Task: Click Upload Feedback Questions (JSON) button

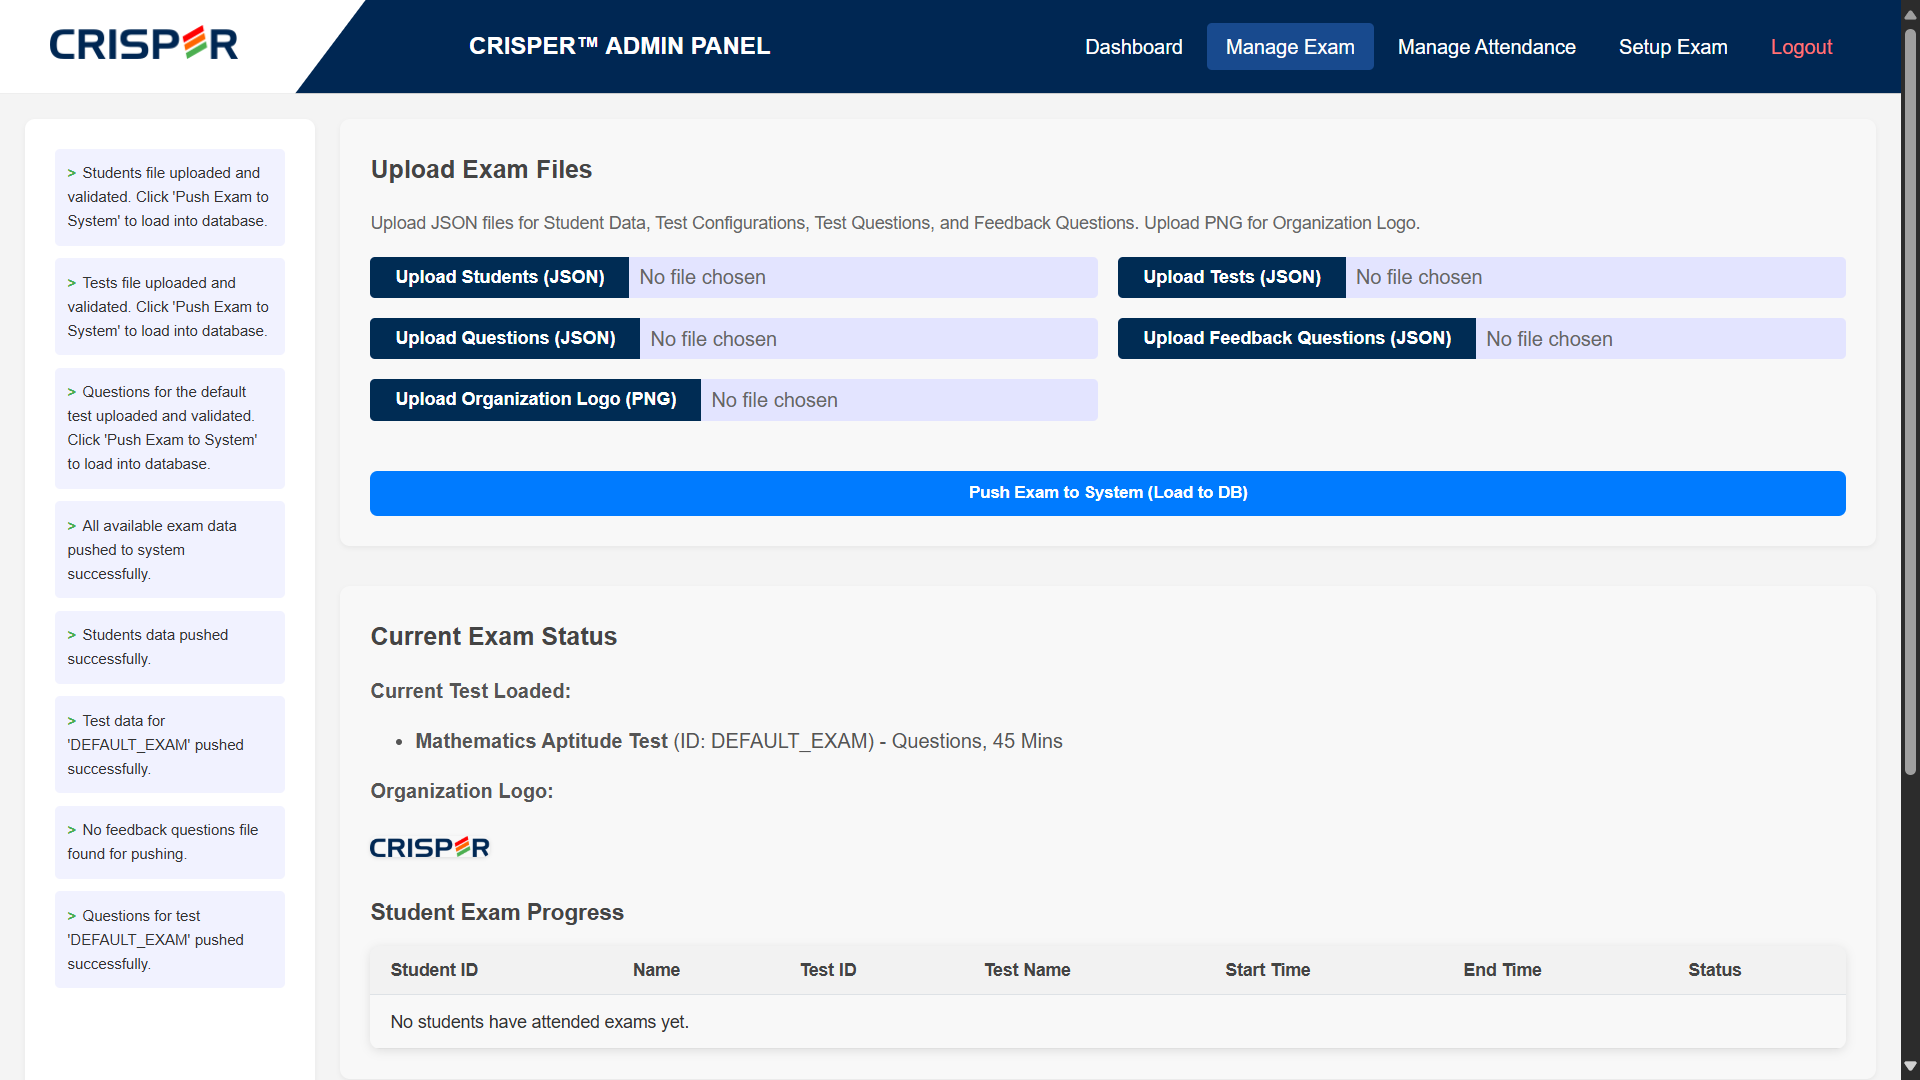Action: click(1297, 338)
